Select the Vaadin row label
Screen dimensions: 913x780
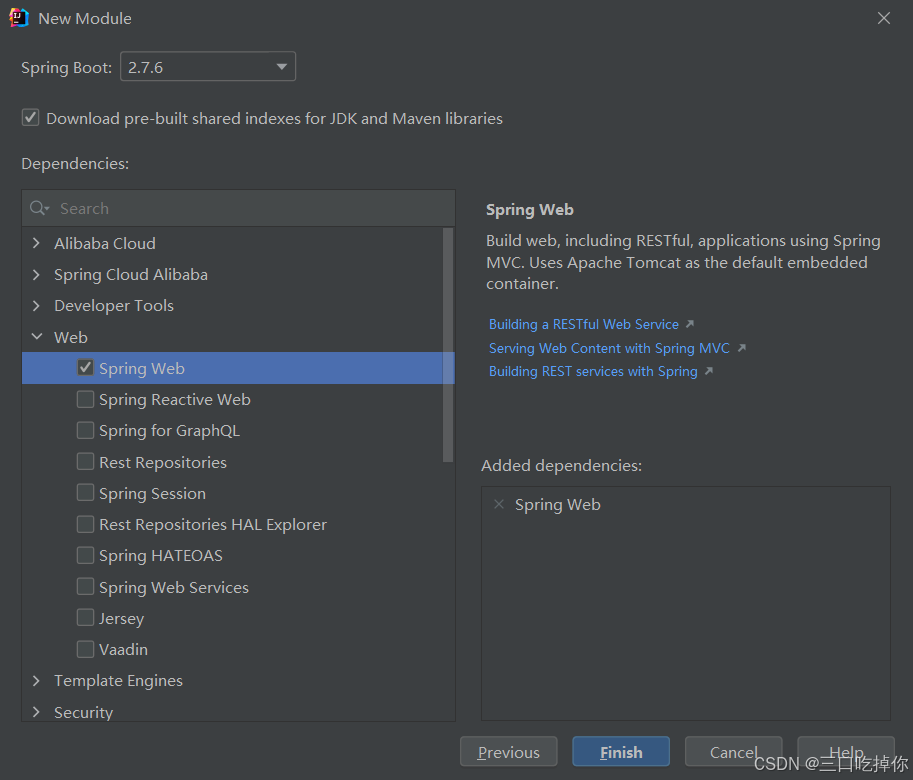(x=123, y=650)
